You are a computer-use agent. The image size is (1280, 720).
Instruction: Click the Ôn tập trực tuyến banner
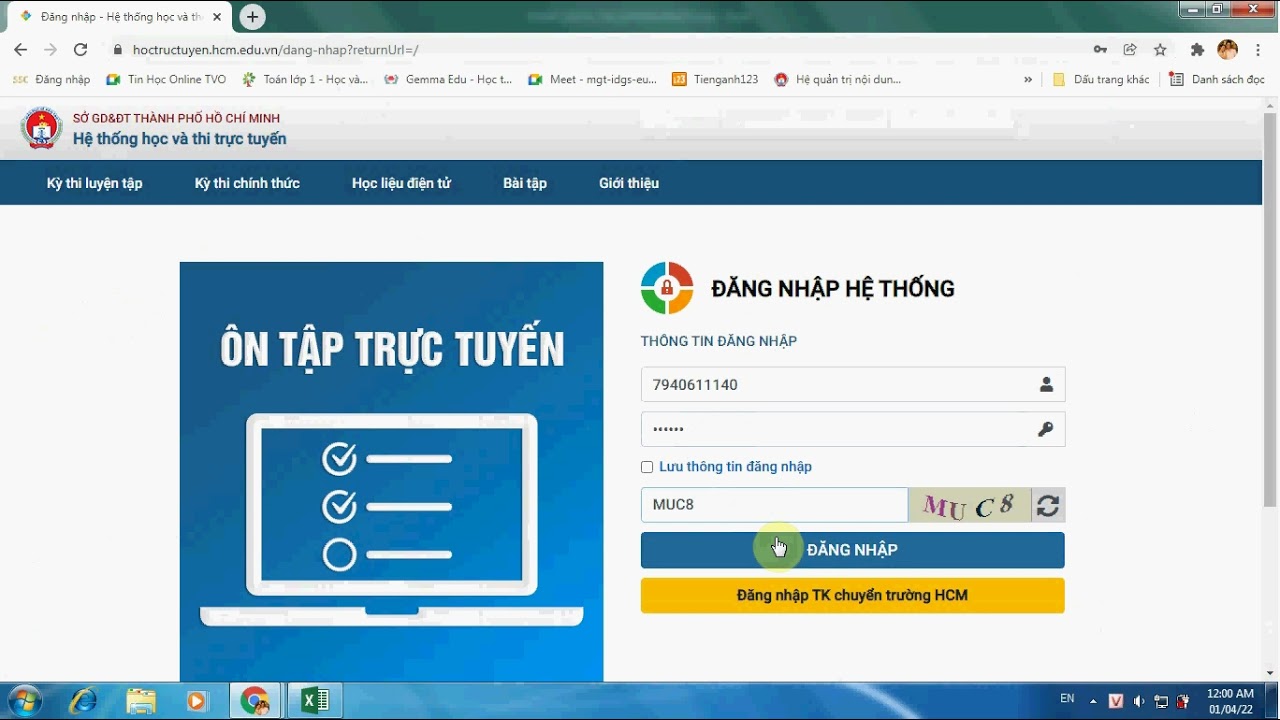click(x=391, y=472)
